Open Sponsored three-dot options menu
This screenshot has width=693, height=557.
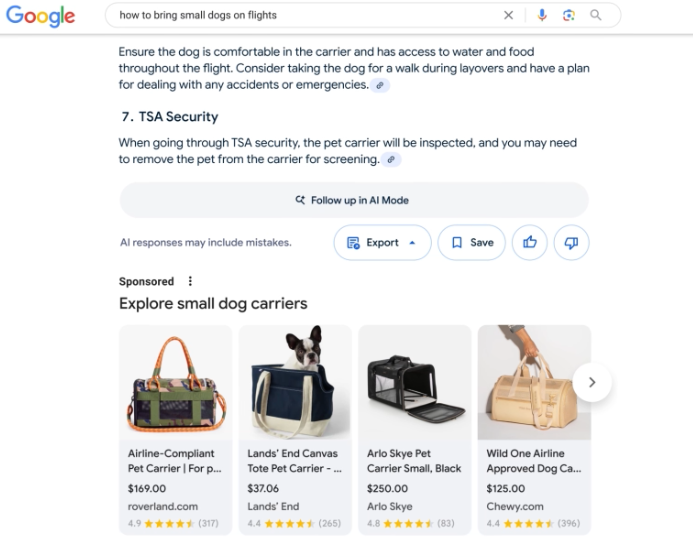coord(190,282)
